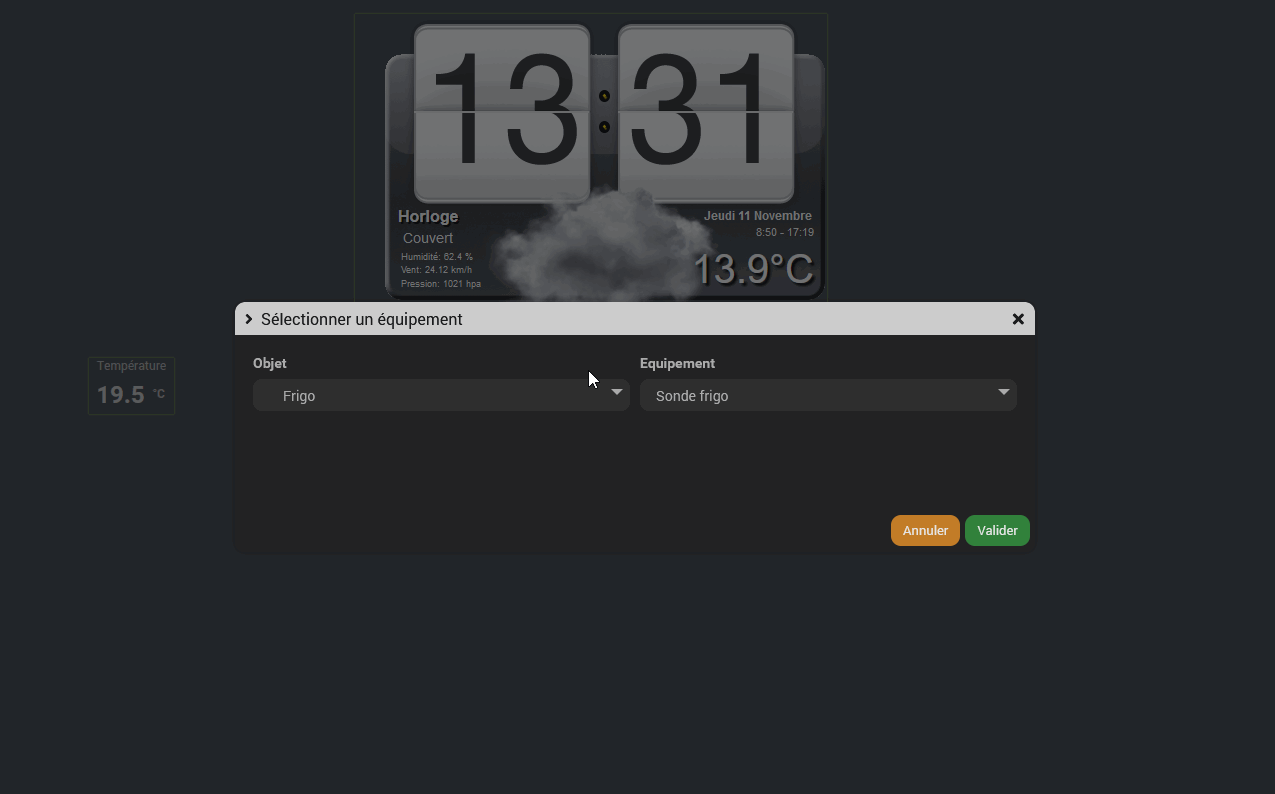The image size is (1275, 794).
Task: Click the sunrise-sunset times 8:50 - 17:19
Action: point(785,232)
